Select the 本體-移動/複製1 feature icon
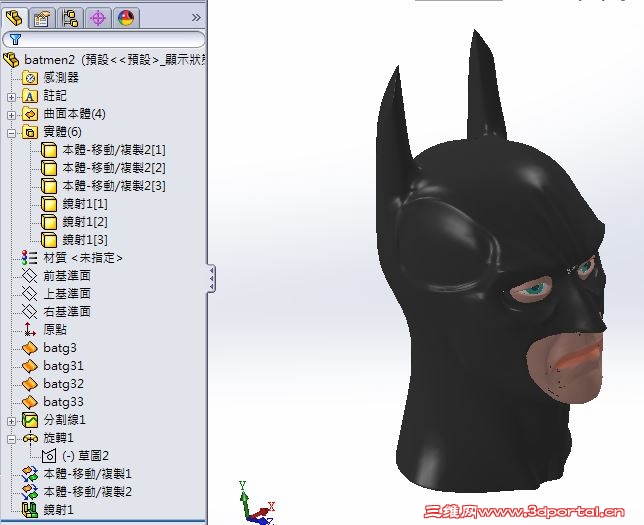644x525 pixels. pos(30,474)
